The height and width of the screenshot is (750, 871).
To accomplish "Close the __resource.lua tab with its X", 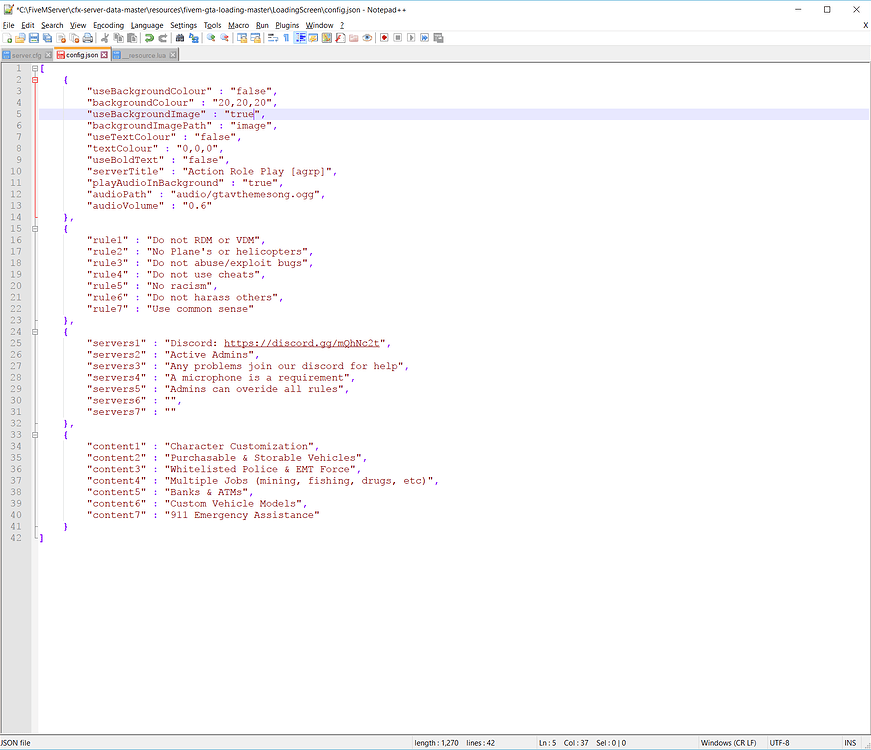I will coord(173,55).
